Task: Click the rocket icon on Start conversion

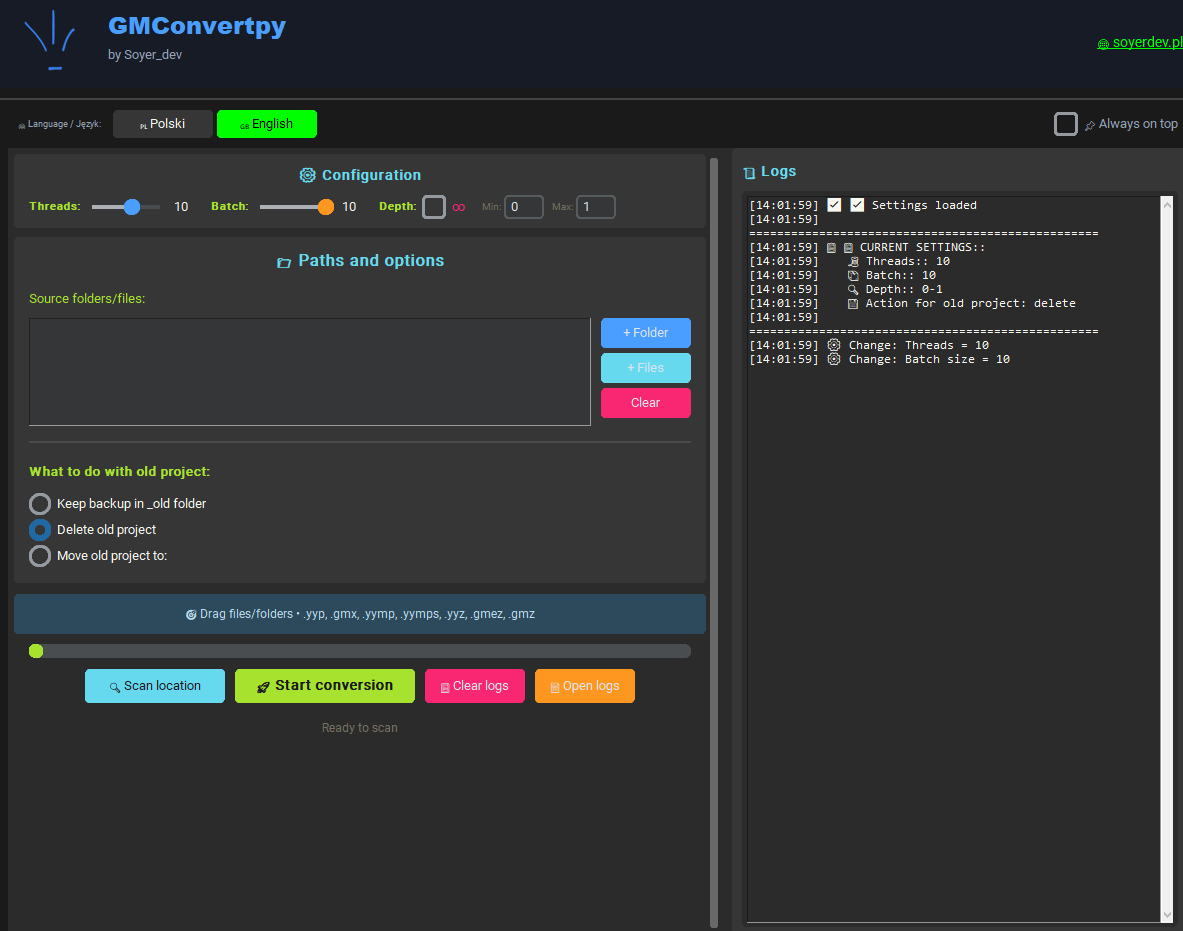Action: point(263,687)
